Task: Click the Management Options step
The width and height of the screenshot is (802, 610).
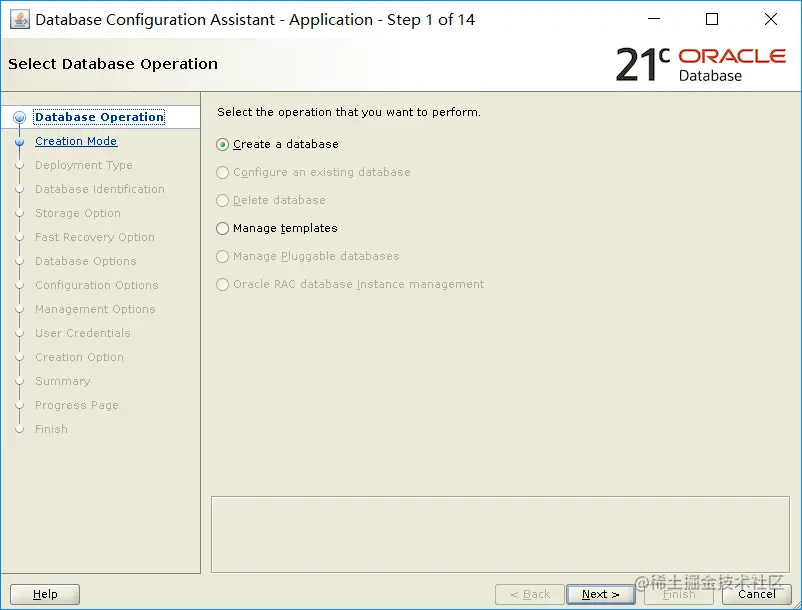Action: point(95,309)
